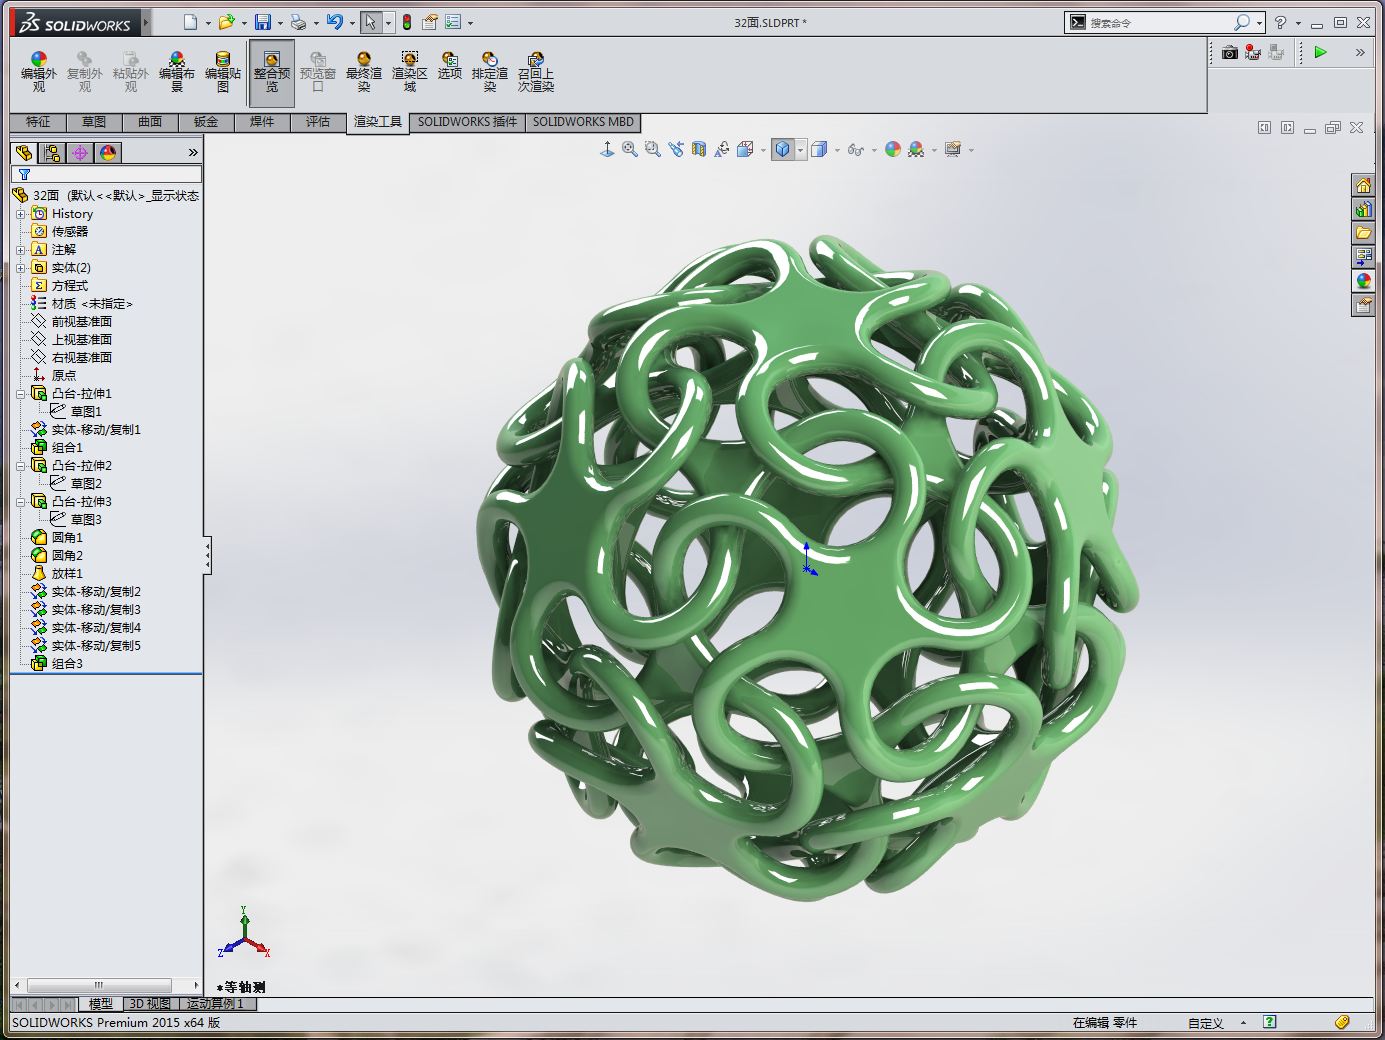Open the 评估 ribbon tab
1385x1040 pixels.
tap(318, 122)
